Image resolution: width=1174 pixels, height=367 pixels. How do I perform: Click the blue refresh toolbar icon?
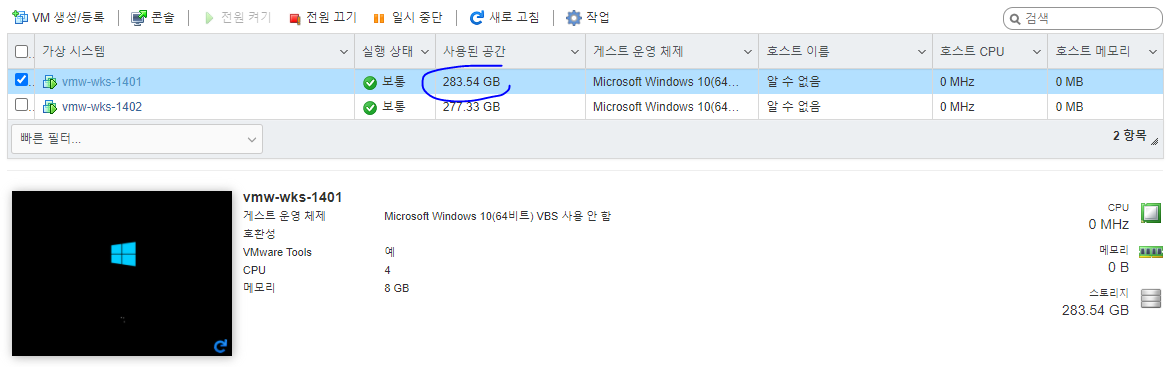pyautogui.click(x=476, y=17)
